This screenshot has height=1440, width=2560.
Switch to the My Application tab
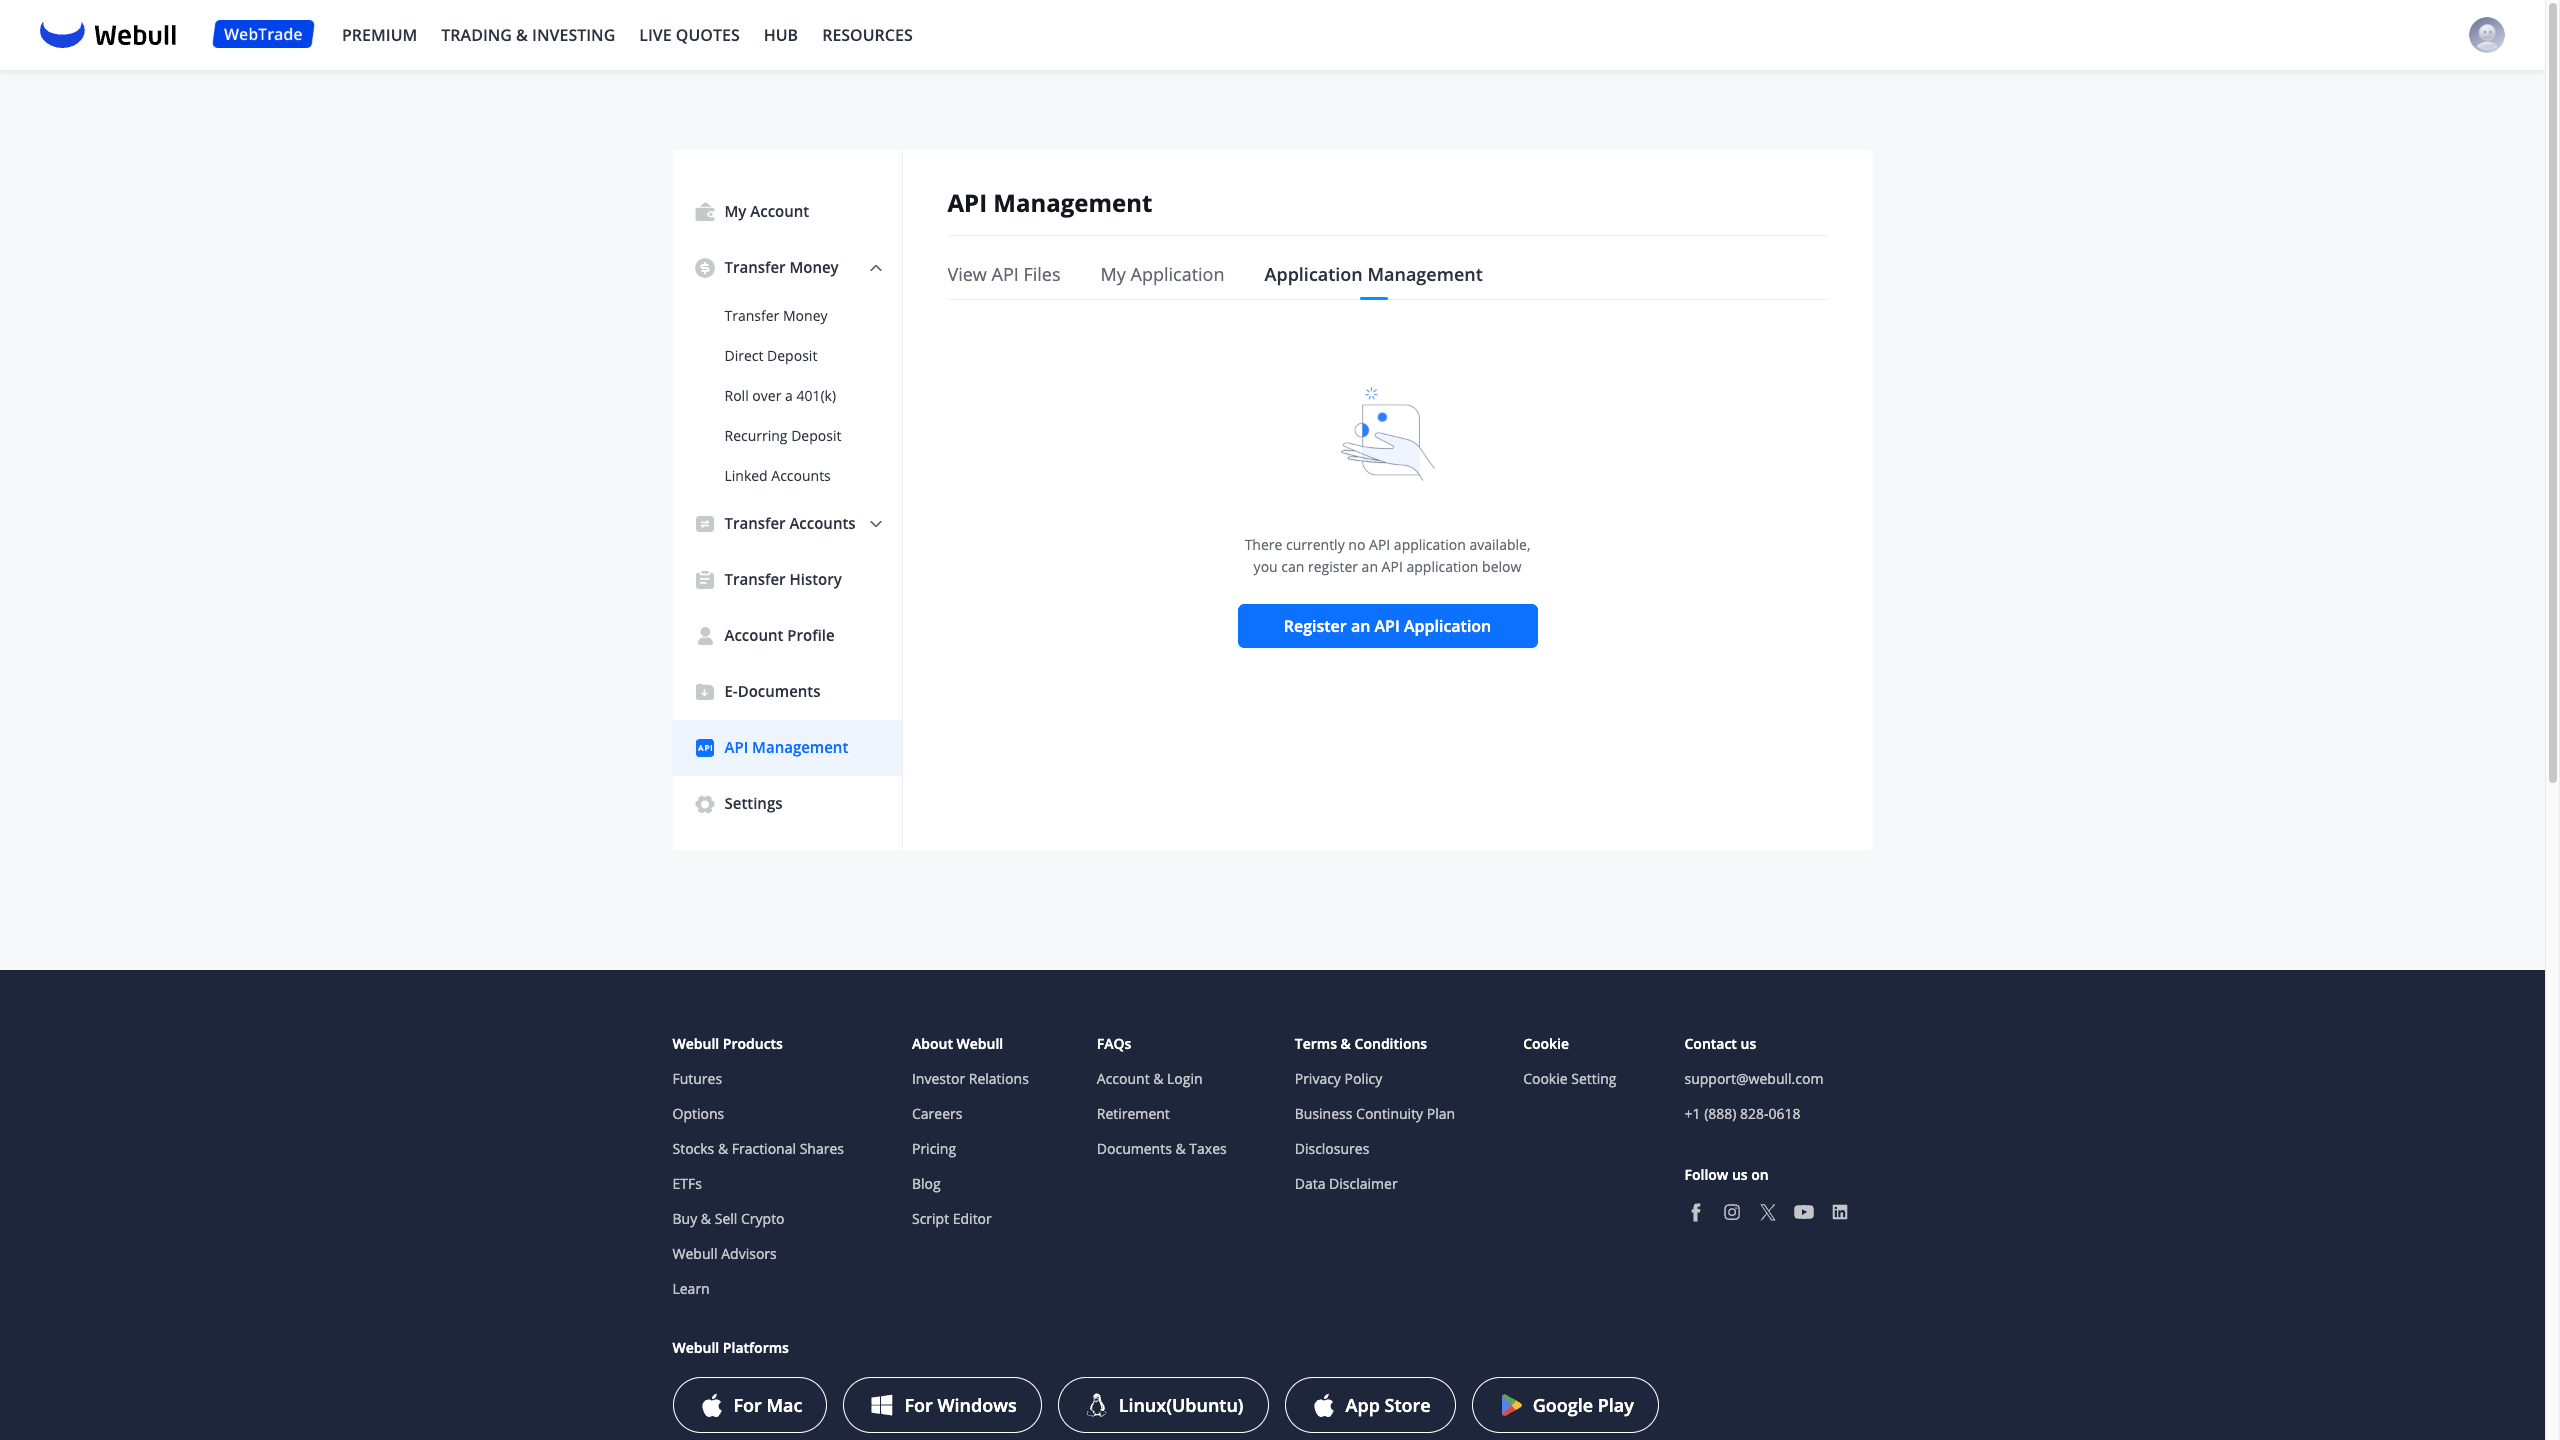pyautogui.click(x=1162, y=274)
